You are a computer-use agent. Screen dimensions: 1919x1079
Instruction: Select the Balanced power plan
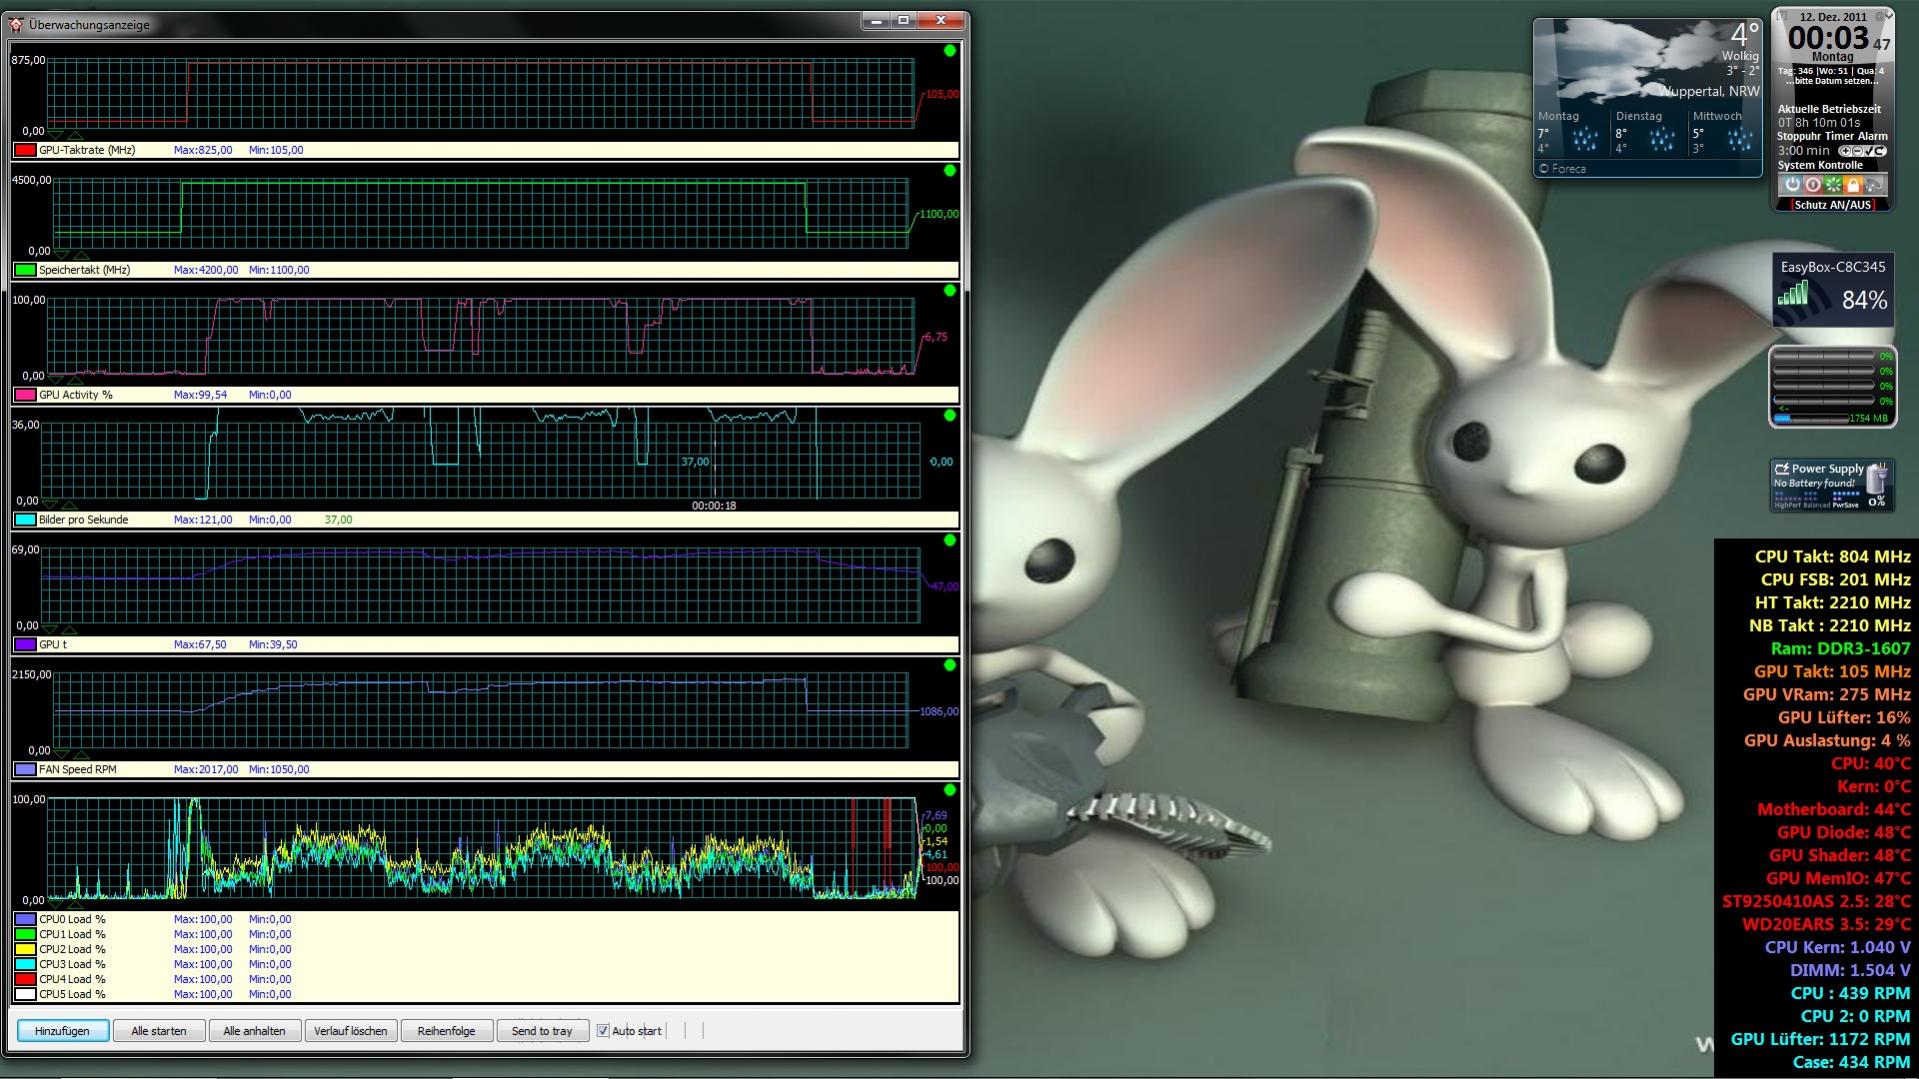pyautogui.click(x=1815, y=505)
